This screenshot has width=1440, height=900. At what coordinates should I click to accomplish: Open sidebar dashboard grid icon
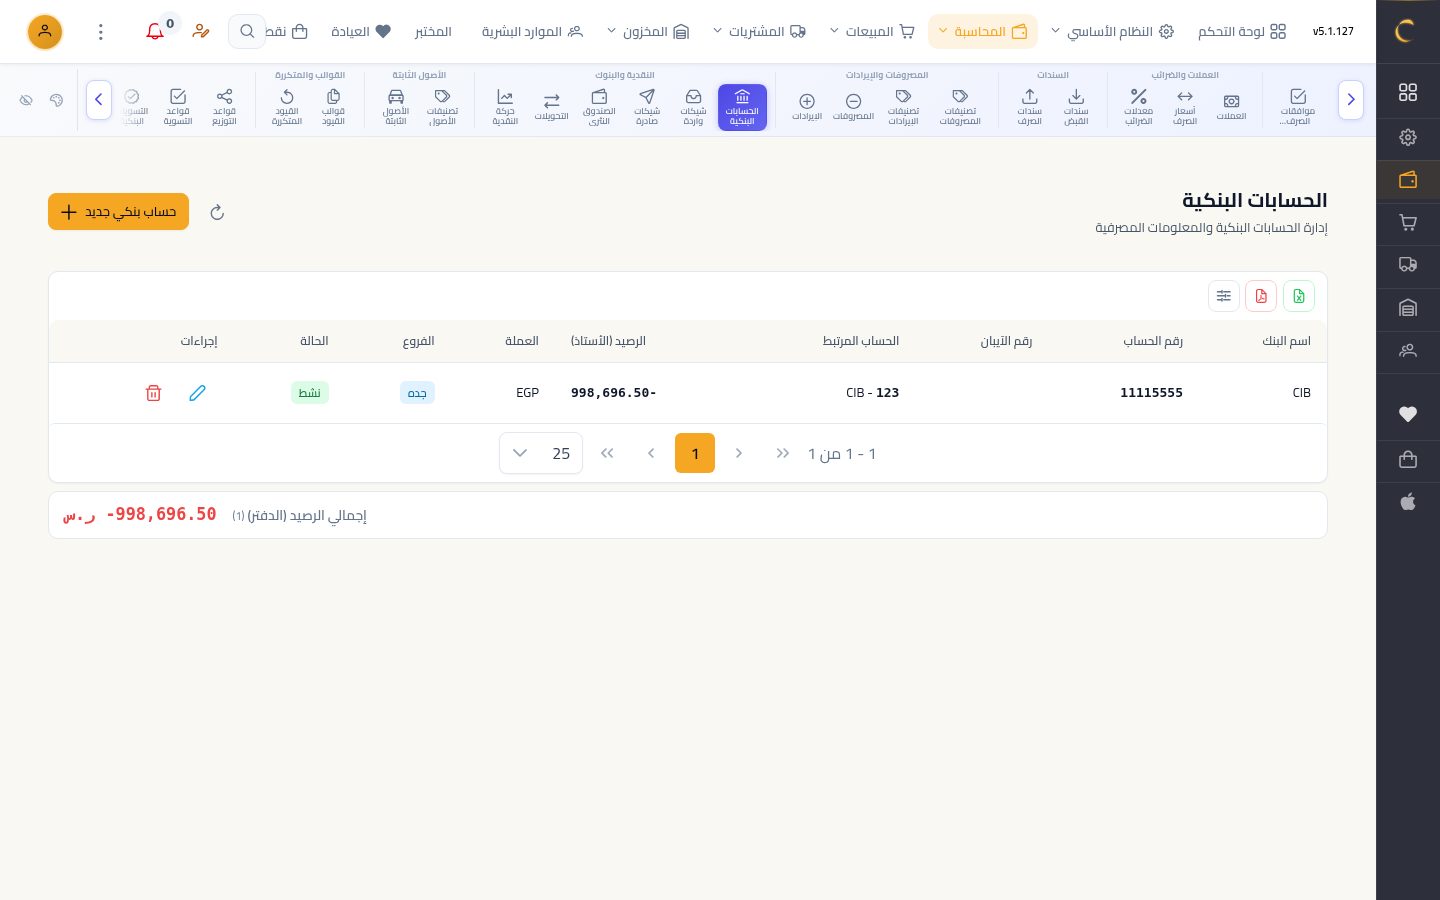pyautogui.click(x=1408, y=92)
